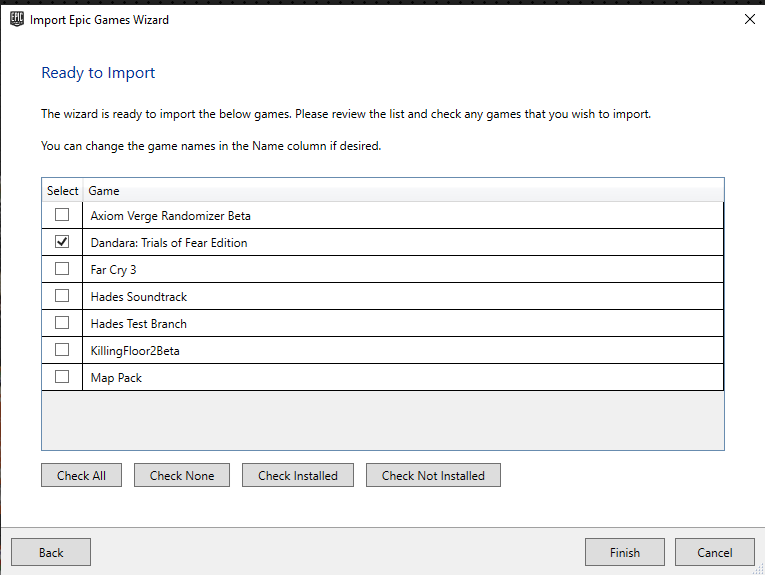The width and height of the screenshot is (765, 575).
Task: Click the 'Hades Soundtrack' name cell
Action: point(403,297)
